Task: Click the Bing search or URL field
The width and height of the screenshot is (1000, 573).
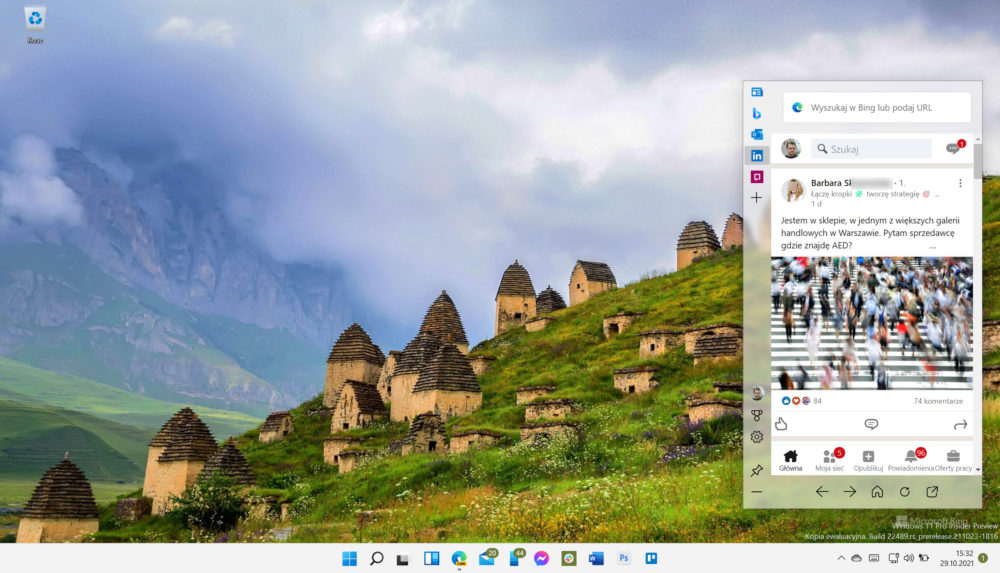Action: tap(877, 107)
